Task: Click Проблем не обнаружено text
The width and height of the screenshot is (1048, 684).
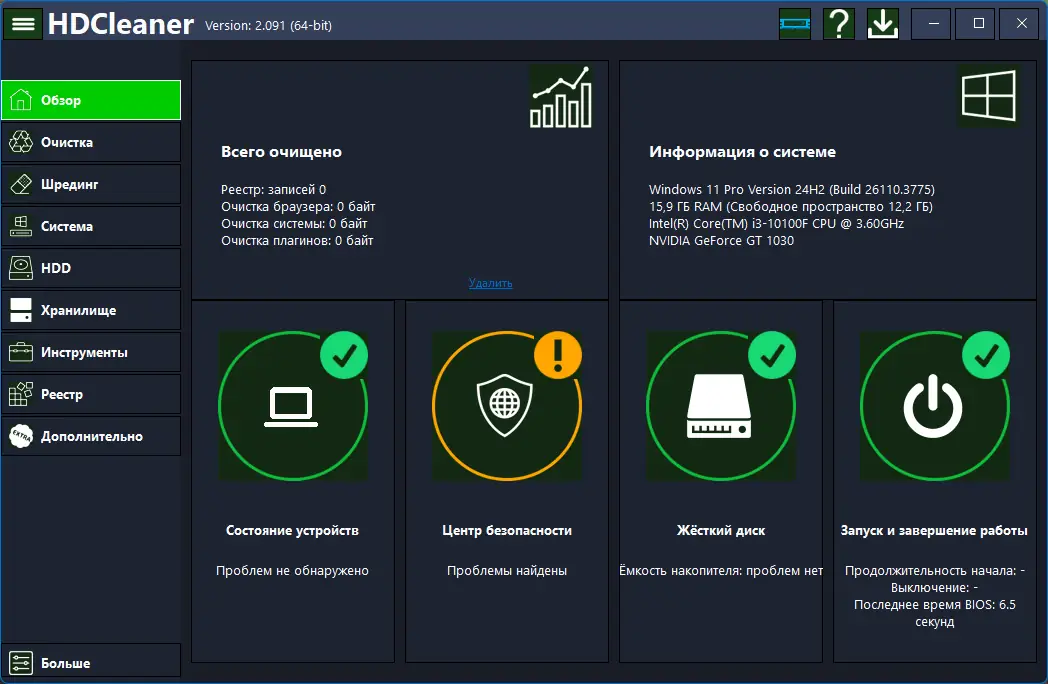Action: 292,570
